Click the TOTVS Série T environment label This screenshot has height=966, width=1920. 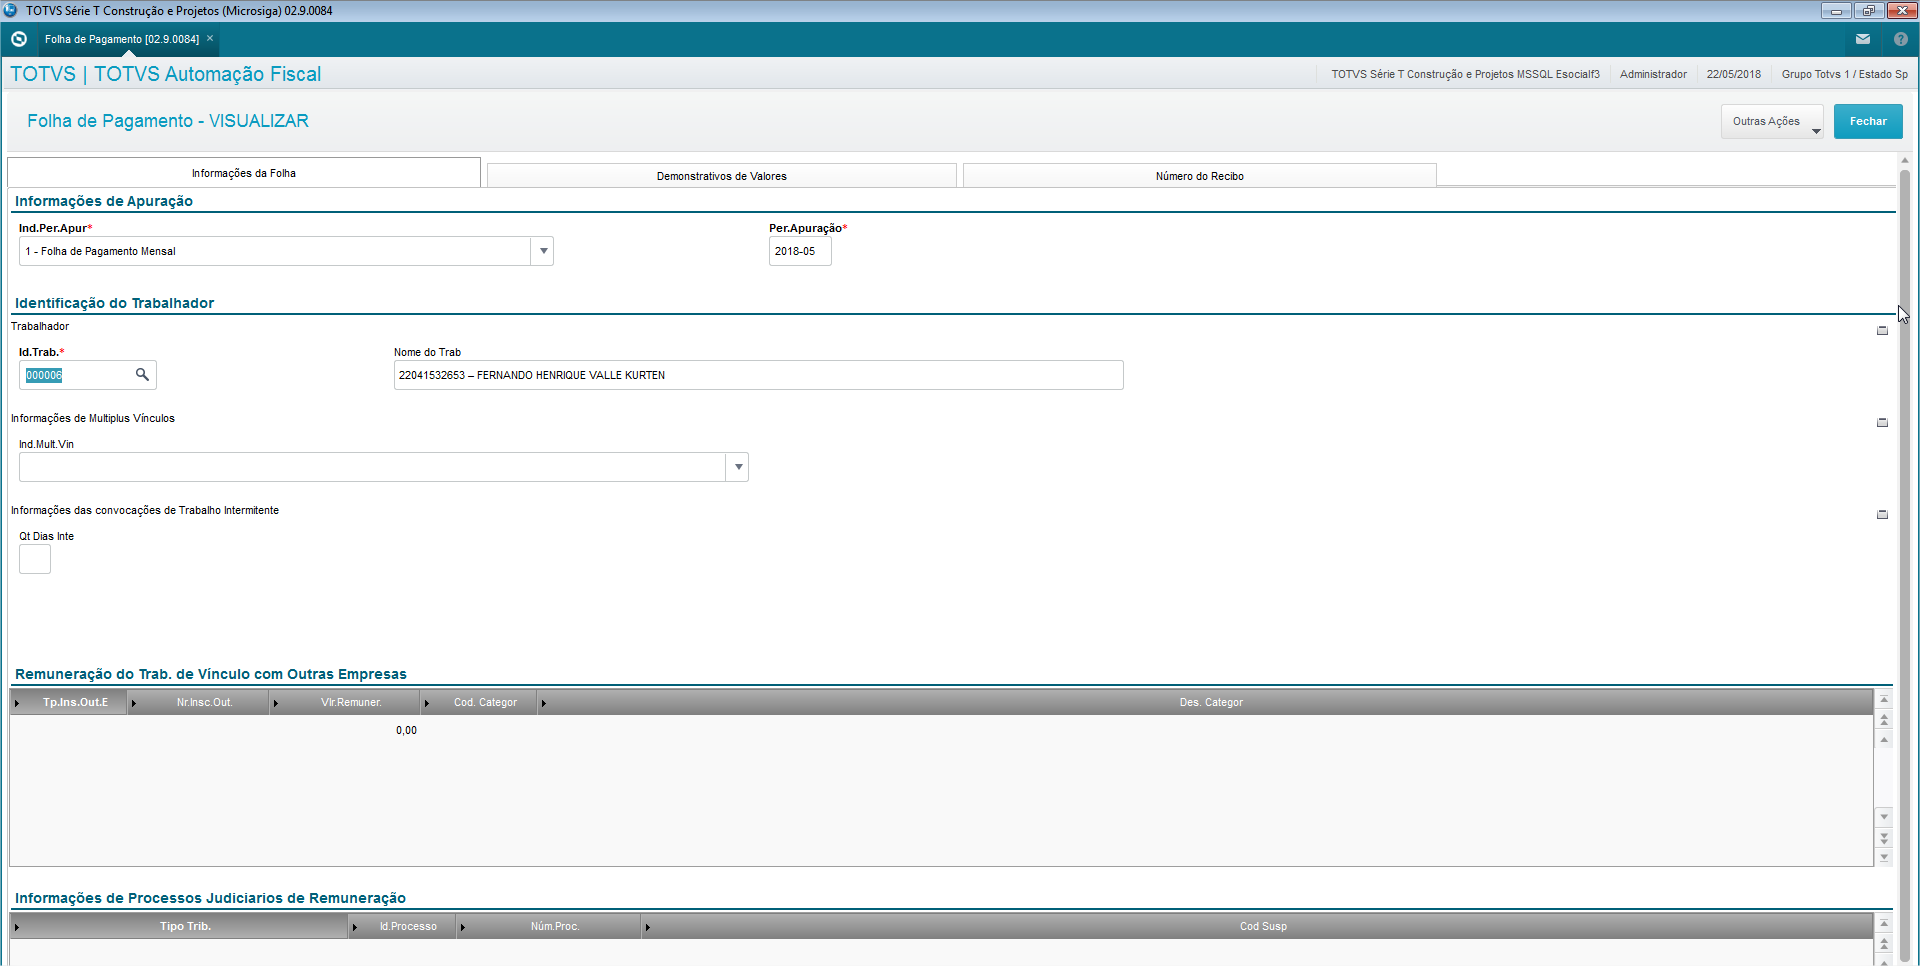click(x=1465, y=74)
